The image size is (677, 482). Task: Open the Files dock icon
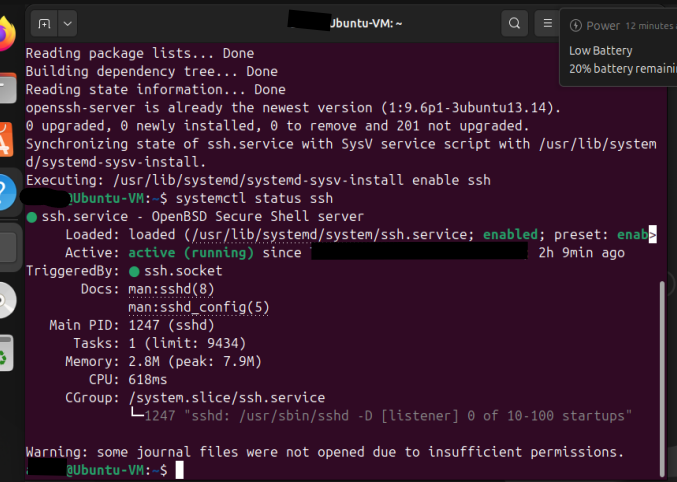point(7,88)
